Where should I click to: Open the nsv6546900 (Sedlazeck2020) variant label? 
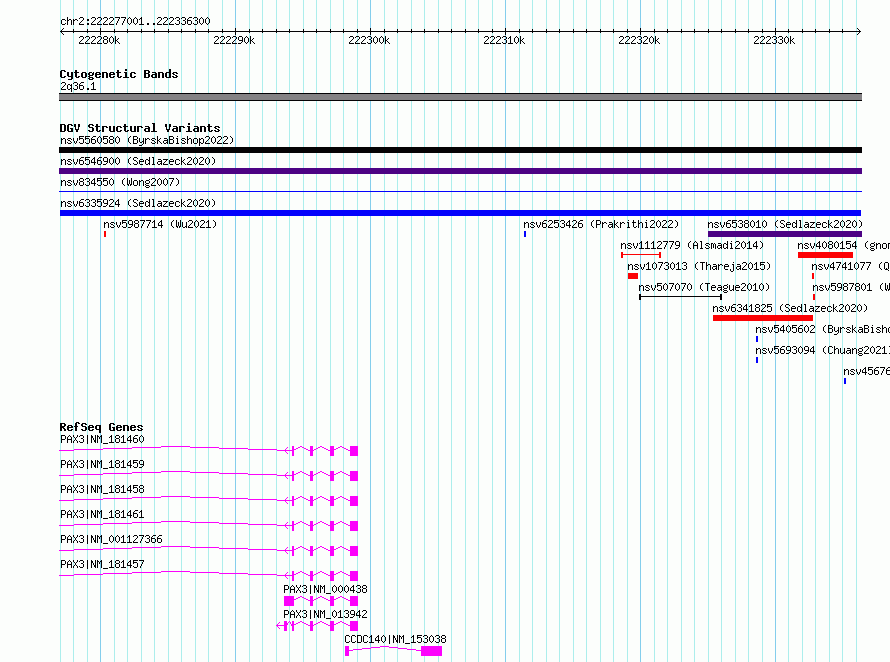[x=138, y=161]
